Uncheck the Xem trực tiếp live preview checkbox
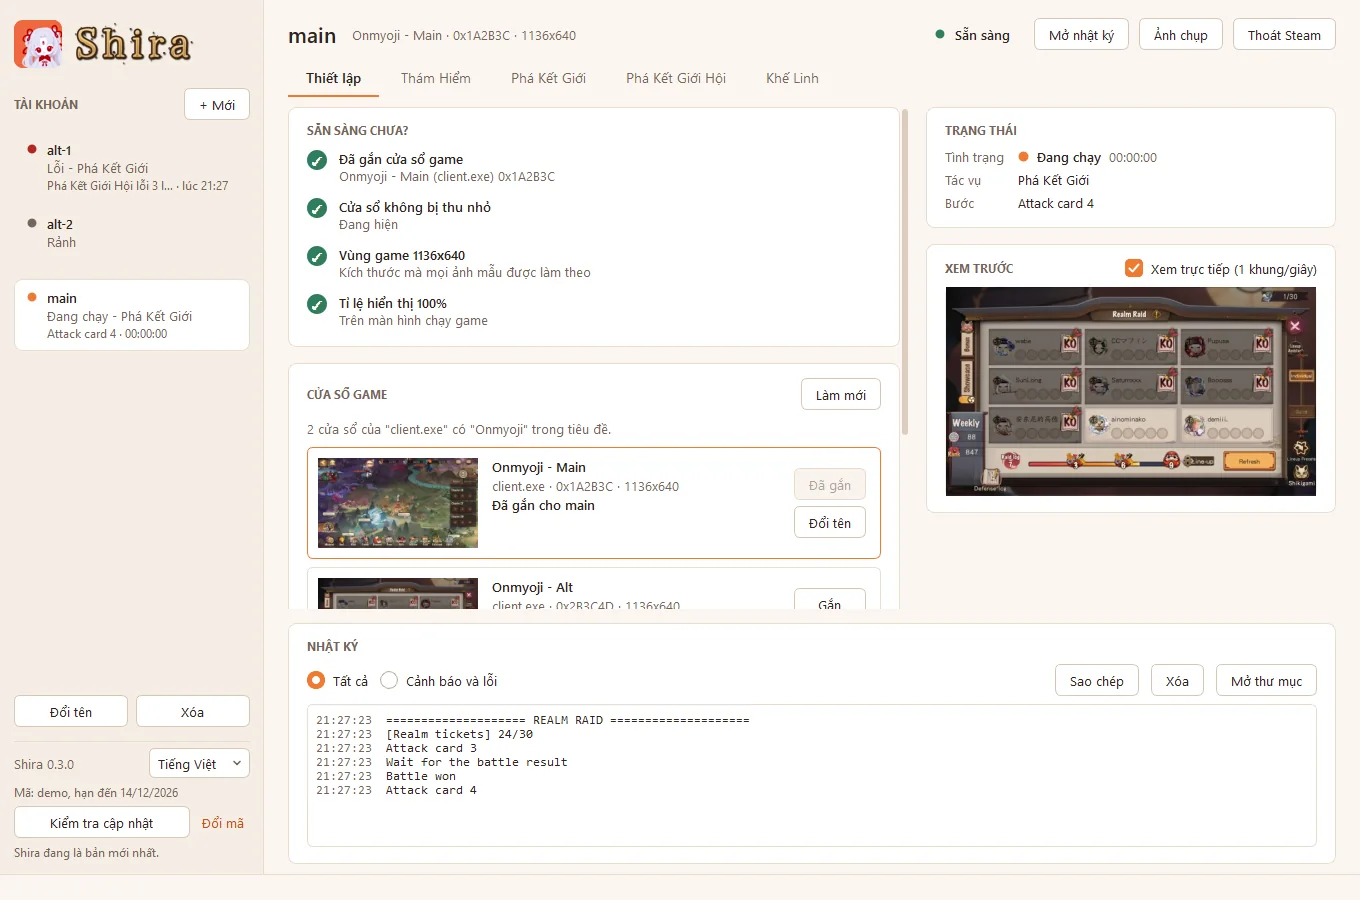The image size is (1360, 900). pyautogui.click(x=1134, y=268)
